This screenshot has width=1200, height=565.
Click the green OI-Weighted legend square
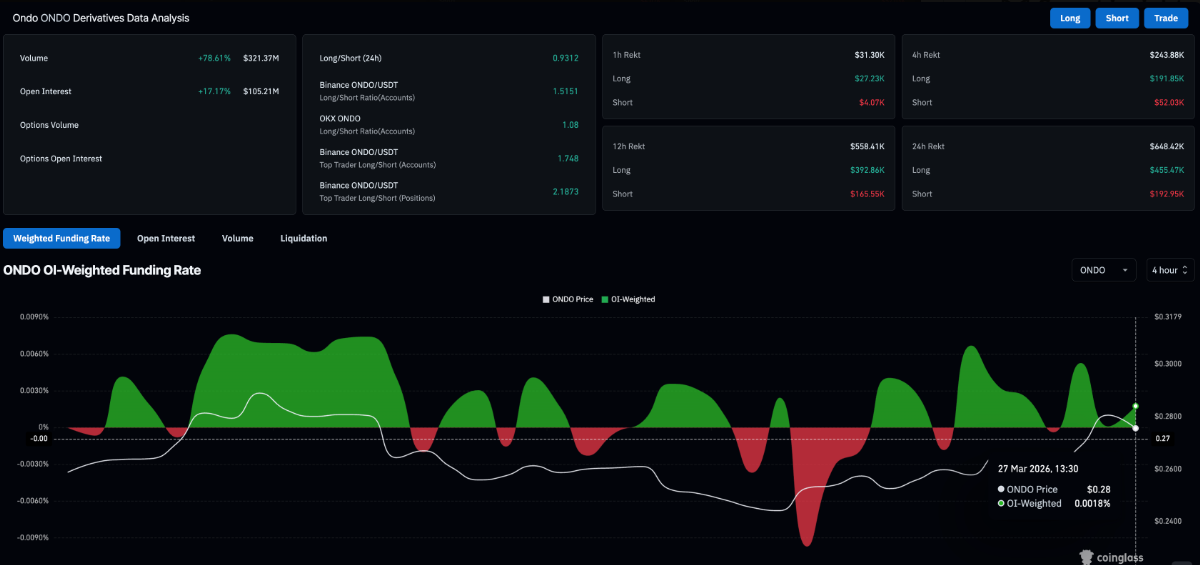(x=605, y=299)
